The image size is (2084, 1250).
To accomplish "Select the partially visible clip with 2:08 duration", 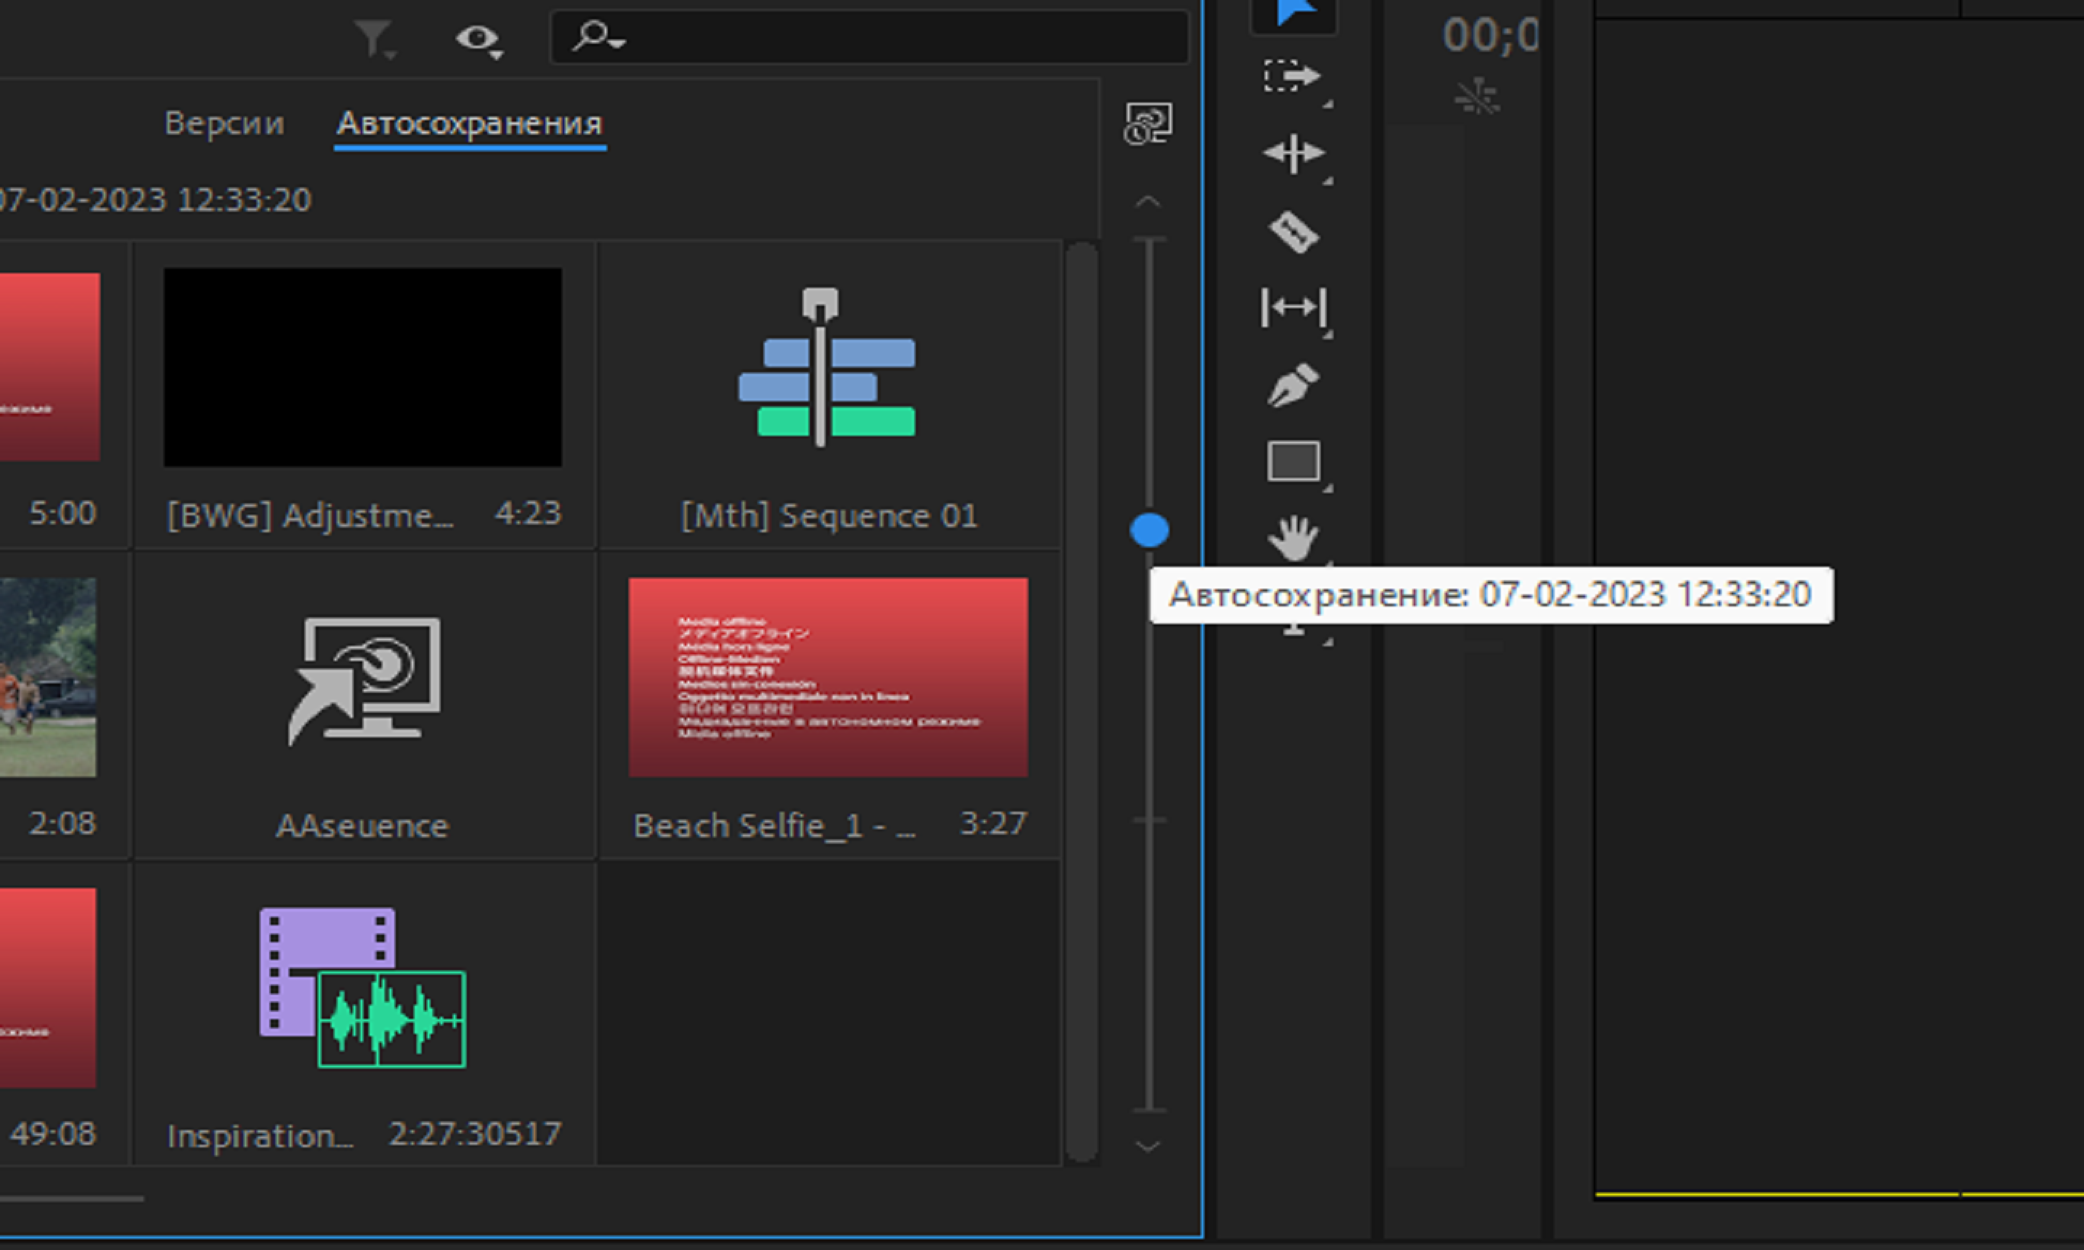I will [48, 677].
